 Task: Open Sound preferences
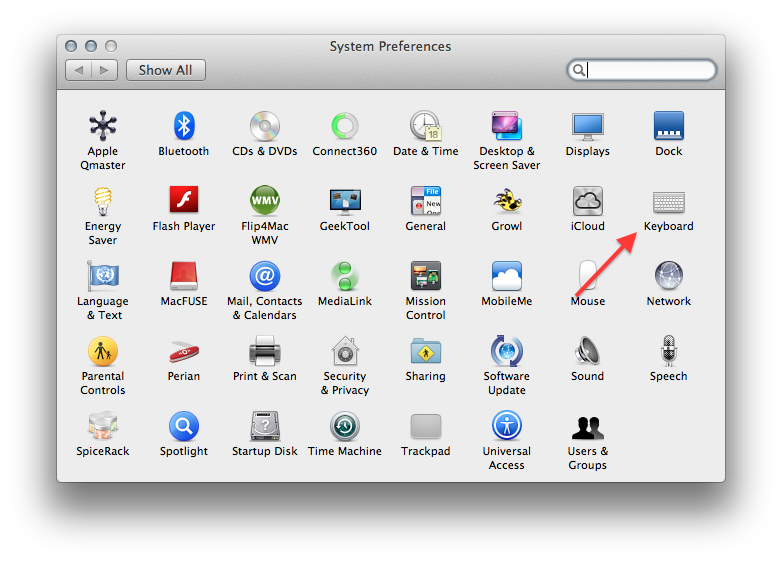click(x=587, y=351)
